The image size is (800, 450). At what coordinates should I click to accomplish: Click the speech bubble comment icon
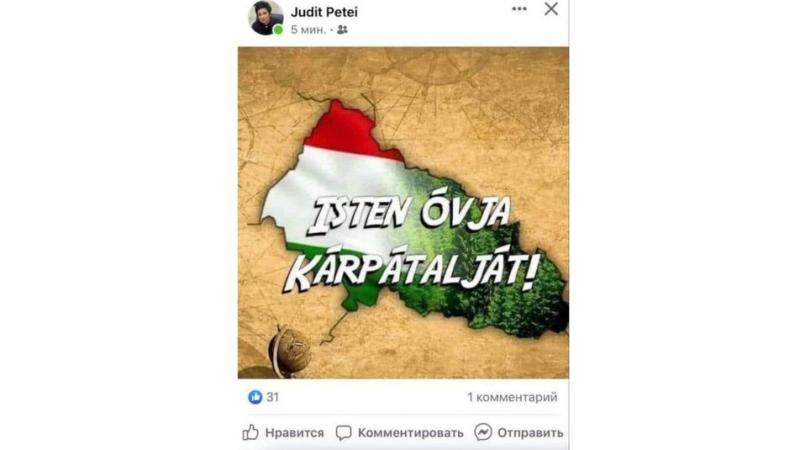343,433
